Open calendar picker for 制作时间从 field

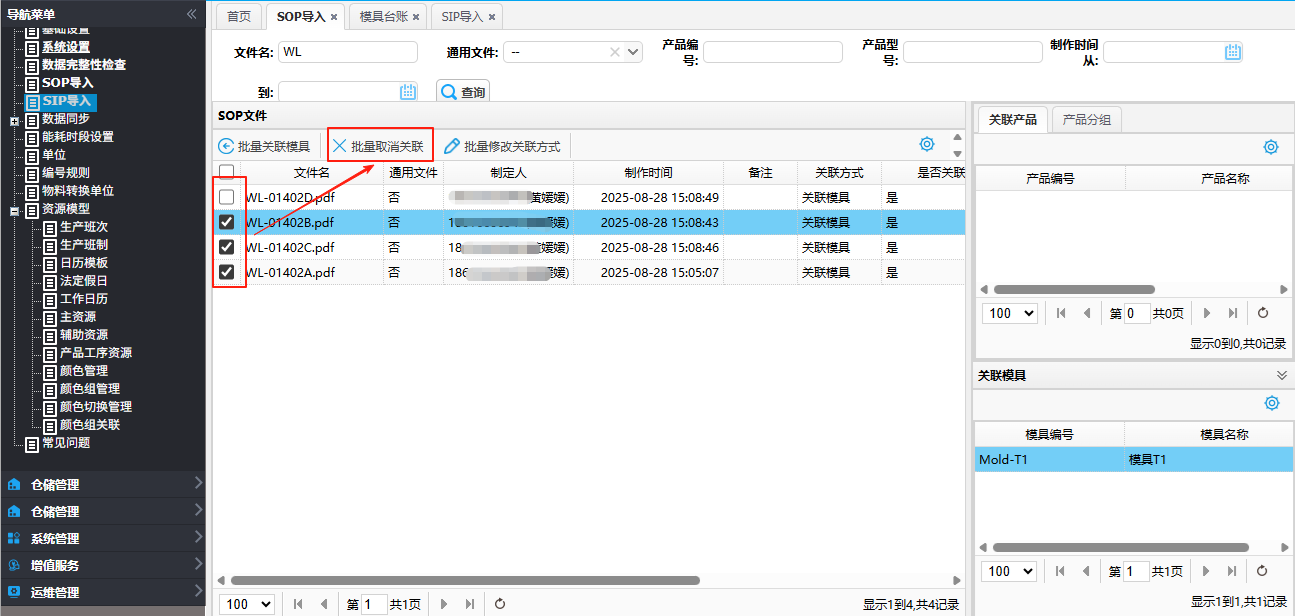coord(1233,52)
